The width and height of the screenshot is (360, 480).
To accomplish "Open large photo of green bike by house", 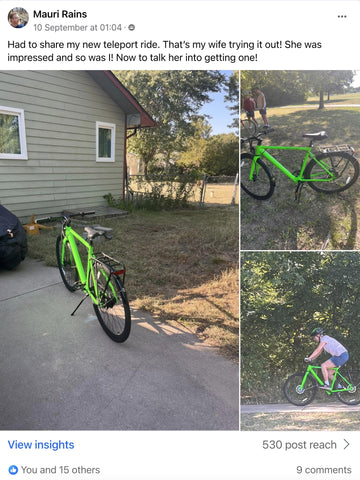I will click(119, 250).
